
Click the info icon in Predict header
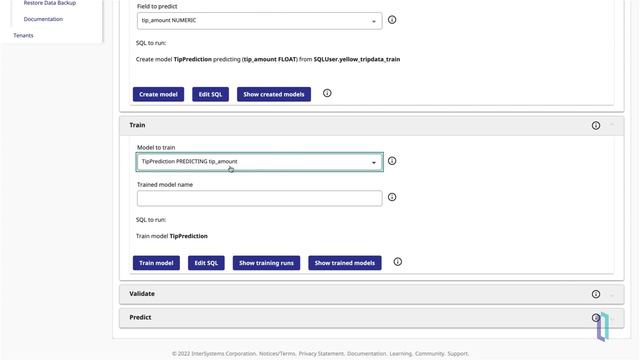pos(596,318)
